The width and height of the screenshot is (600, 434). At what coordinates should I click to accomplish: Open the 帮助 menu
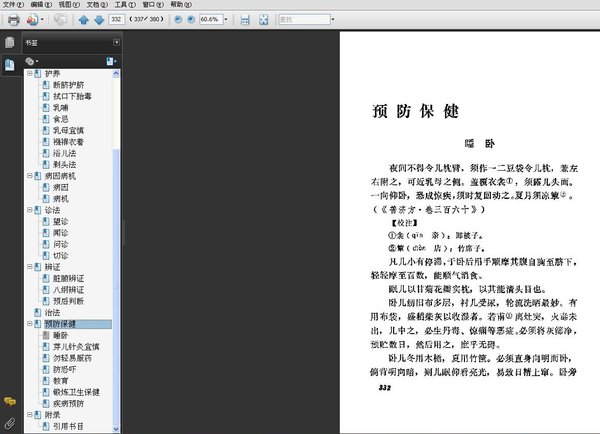click(x=181, y=5)
